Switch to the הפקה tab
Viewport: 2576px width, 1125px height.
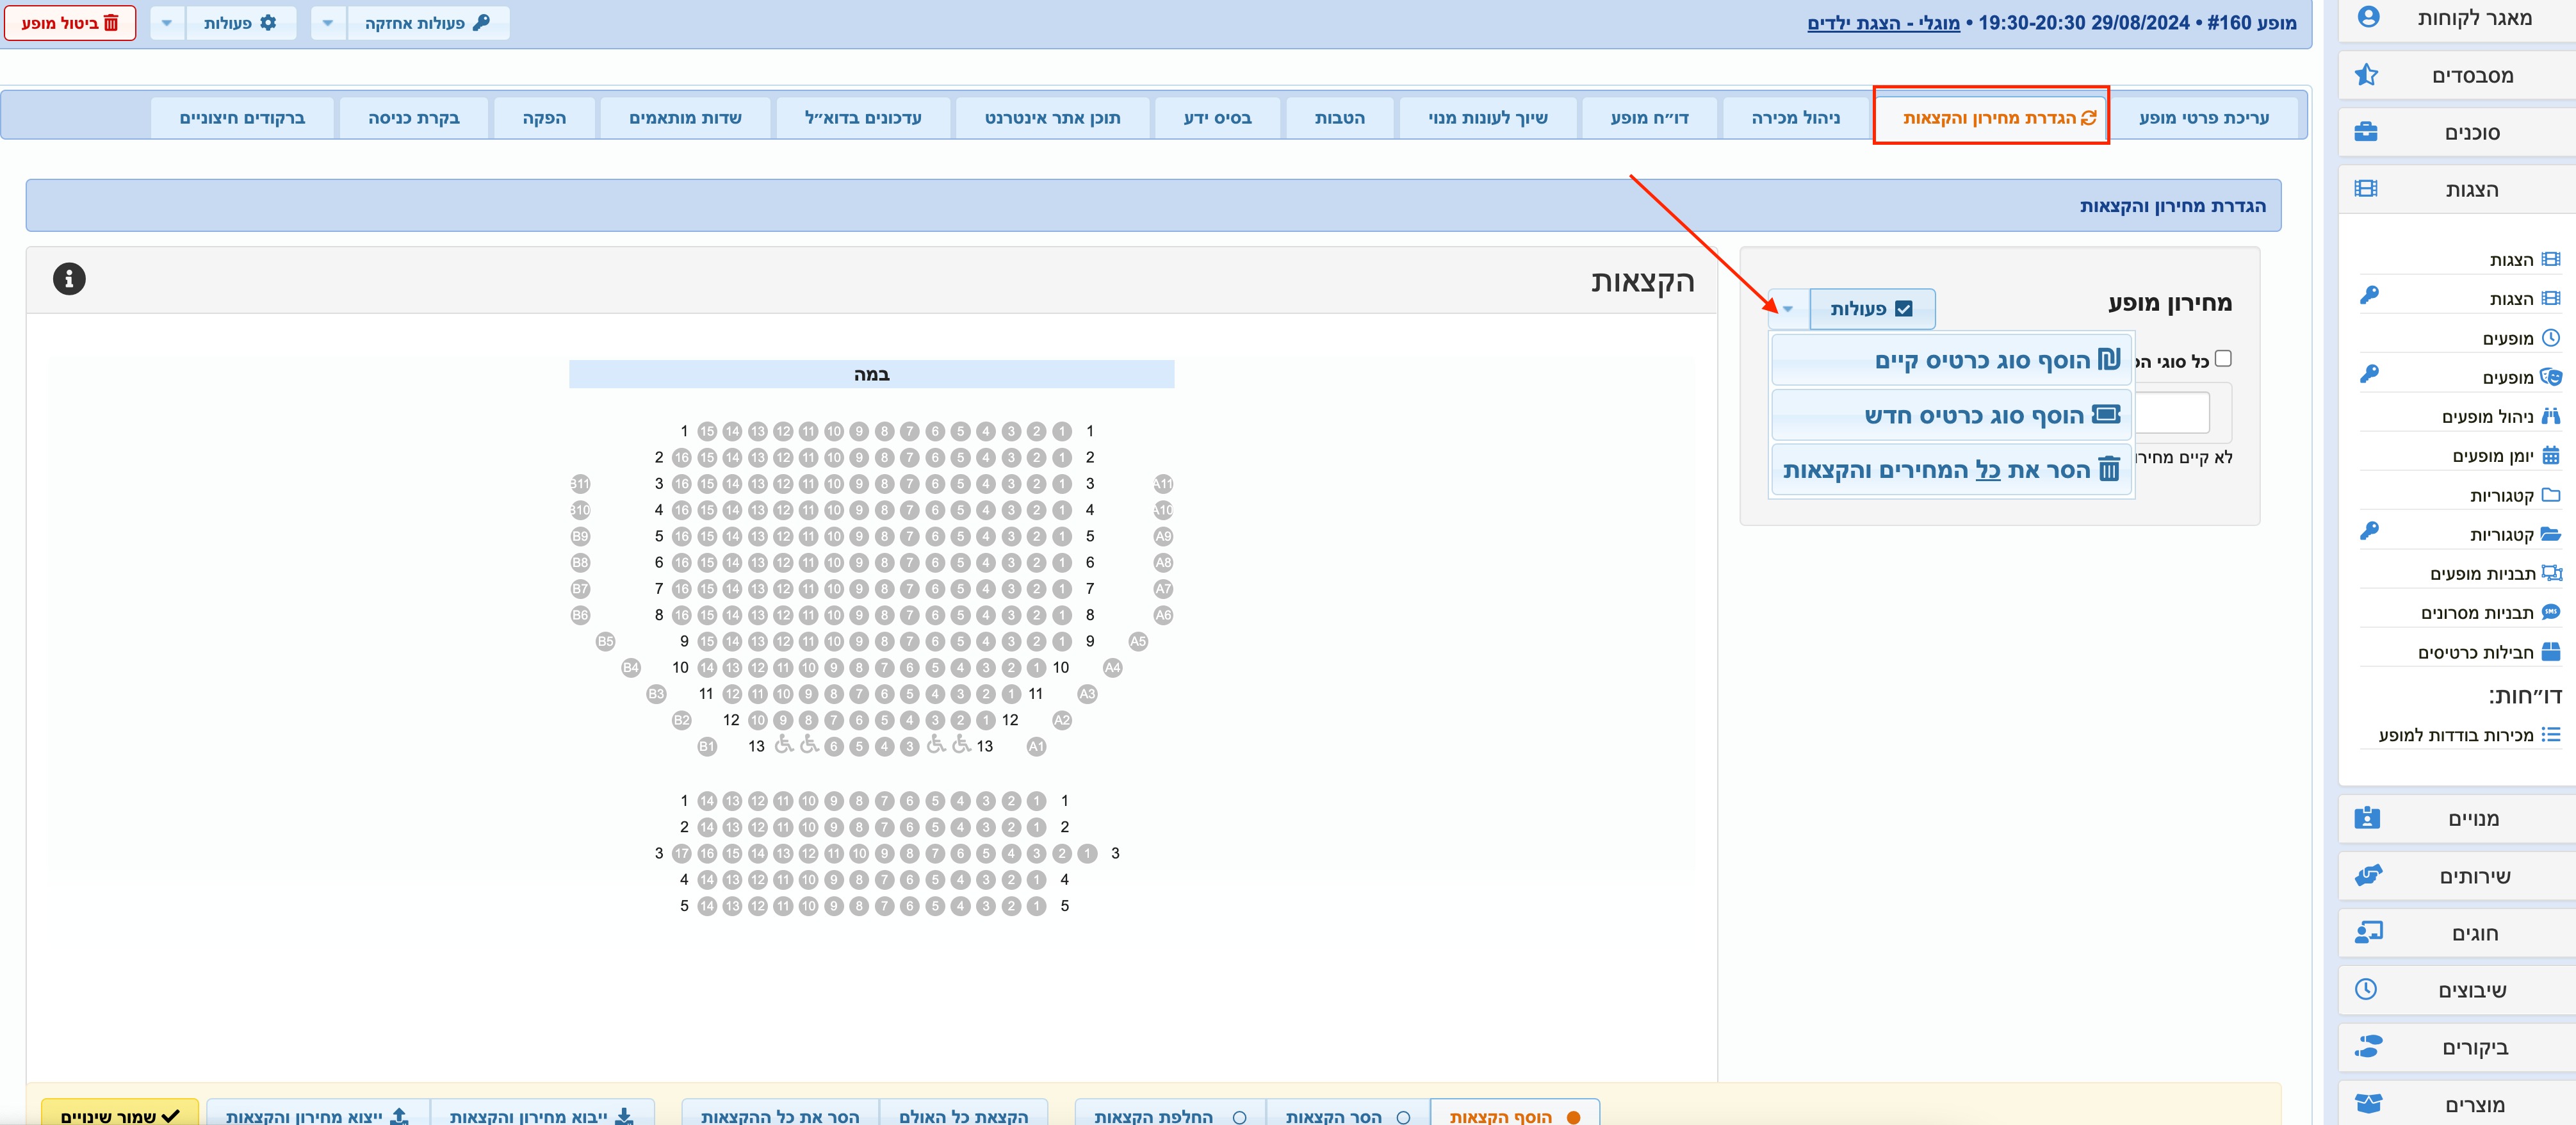[x=544, y=118]
